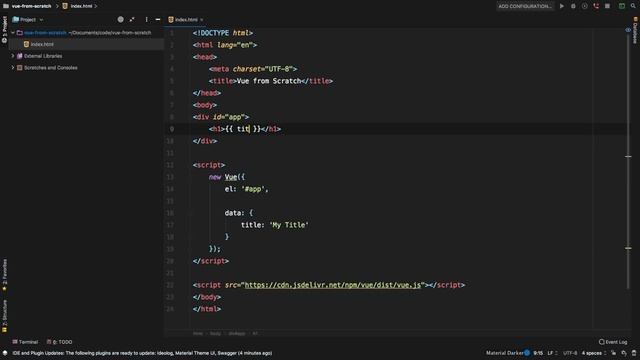Click the project folder icon in the breadcrumb bar
640x360 pixels.
pos(6,6)
